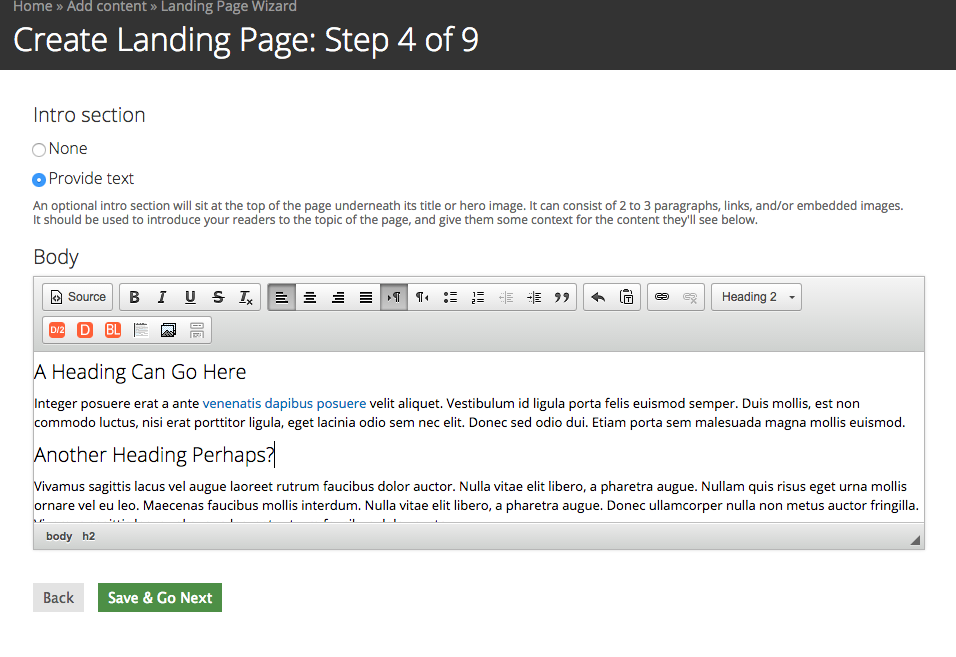The image size is (956, 657).
Task: Align text left
Action: [282, 297]
